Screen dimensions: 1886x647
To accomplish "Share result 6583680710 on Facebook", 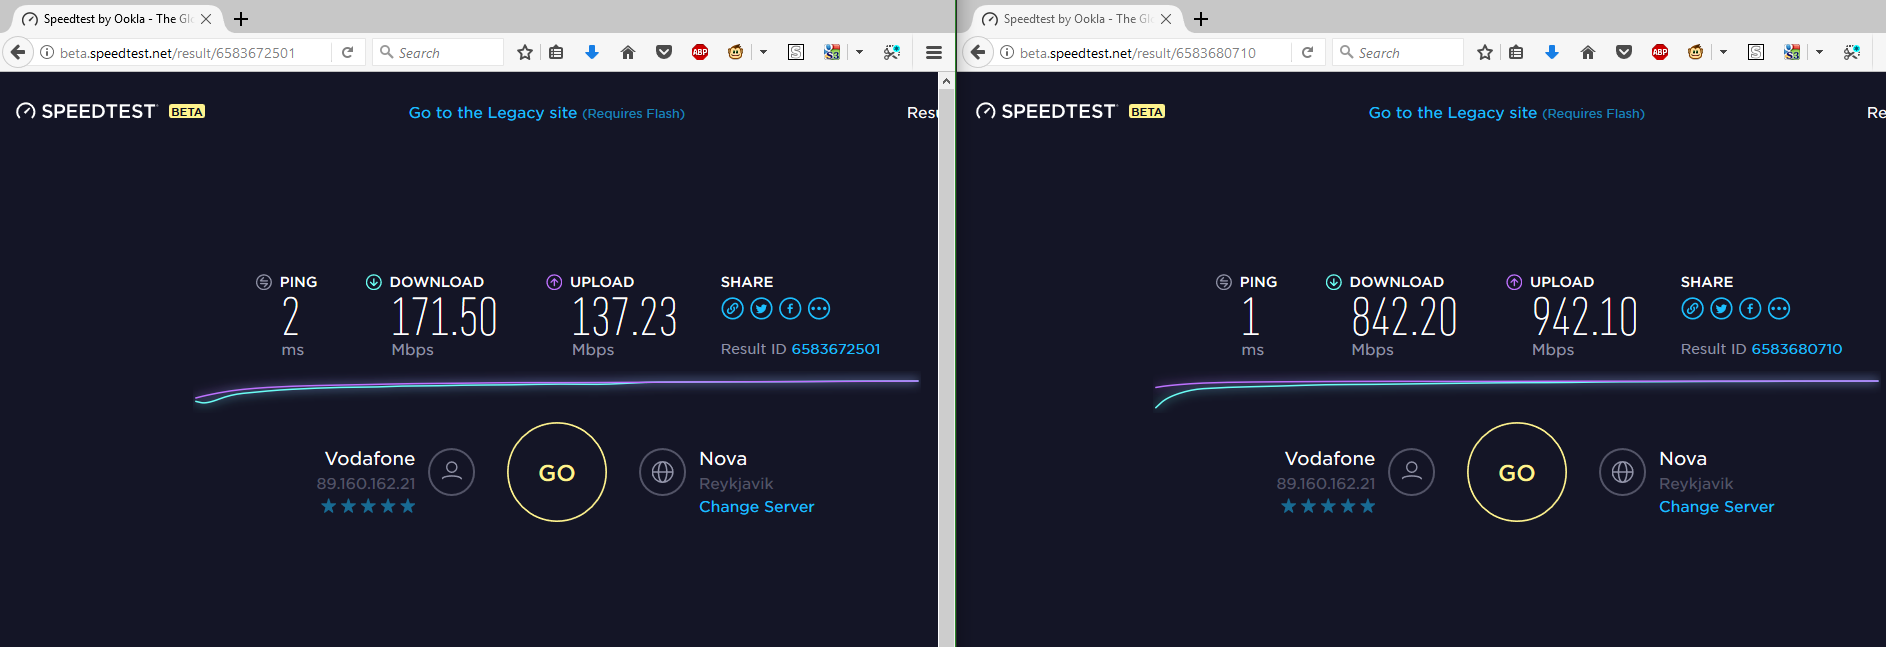I will coord(1750,309).
